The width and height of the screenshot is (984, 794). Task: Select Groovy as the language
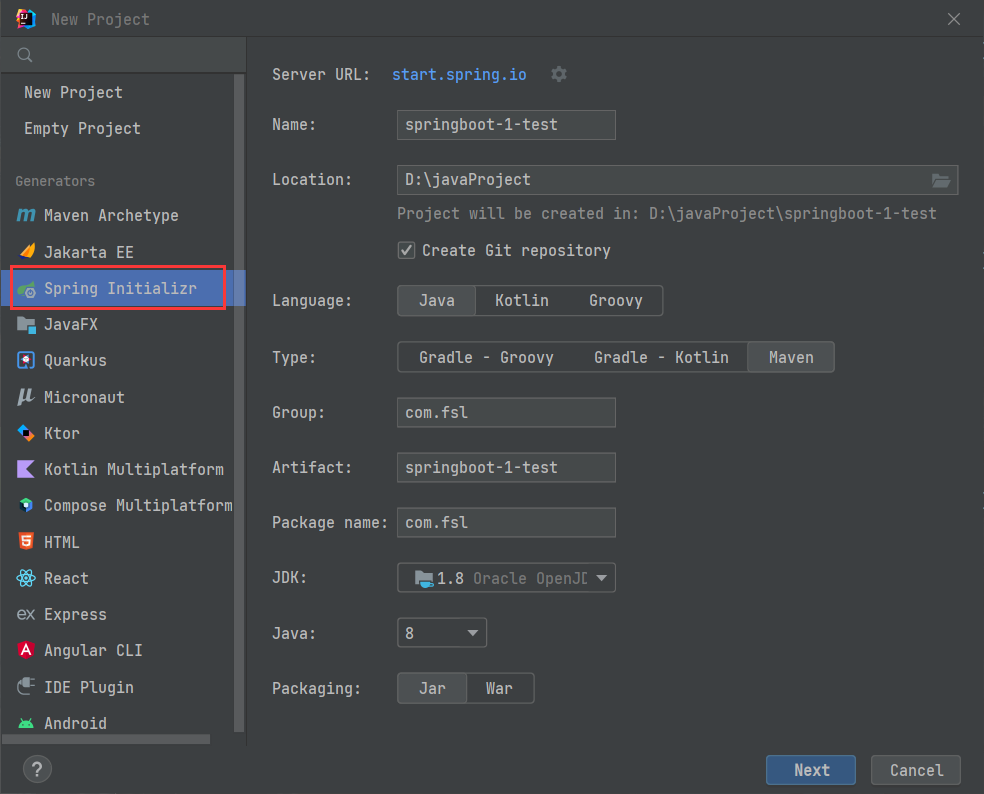pyautogui.click(x=616, y=301)
